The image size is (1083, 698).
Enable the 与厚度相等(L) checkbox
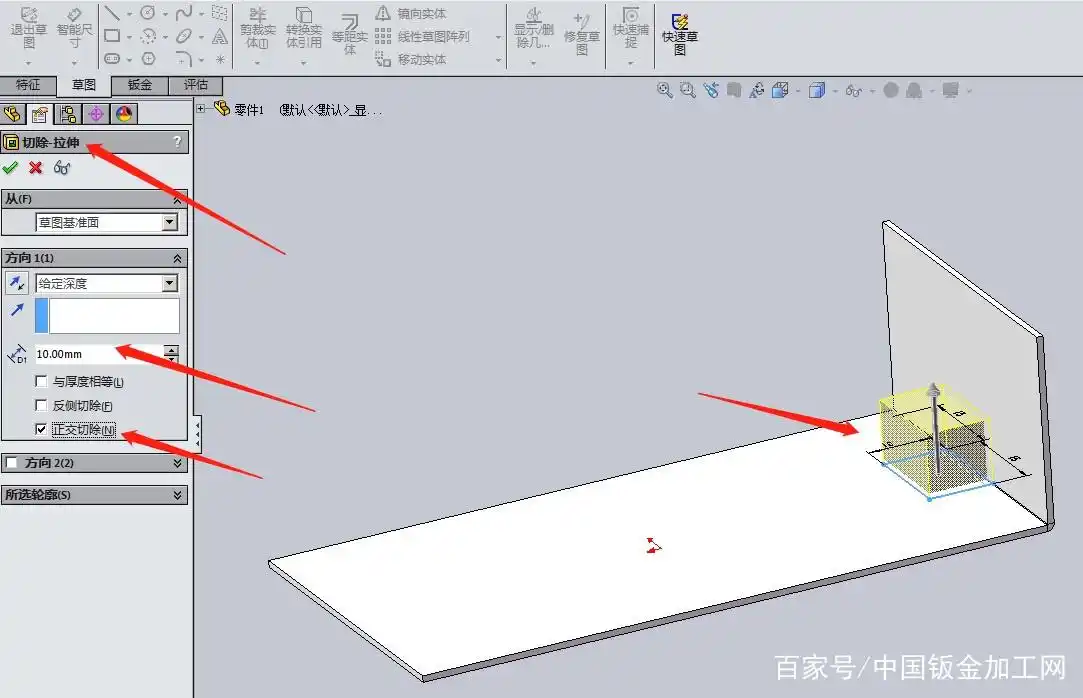(x=41, y=381)
